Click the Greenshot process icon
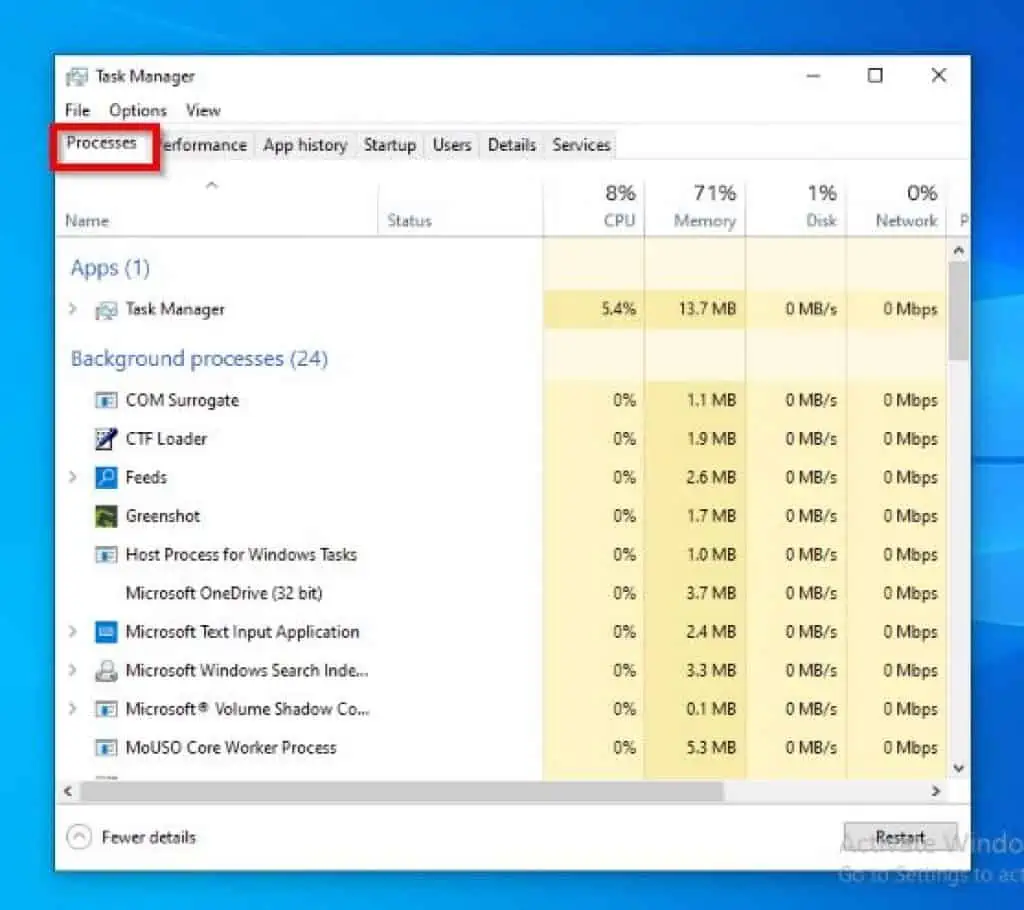The height and width of the screenshot is (910, 1024). click(x=106, y=516)
